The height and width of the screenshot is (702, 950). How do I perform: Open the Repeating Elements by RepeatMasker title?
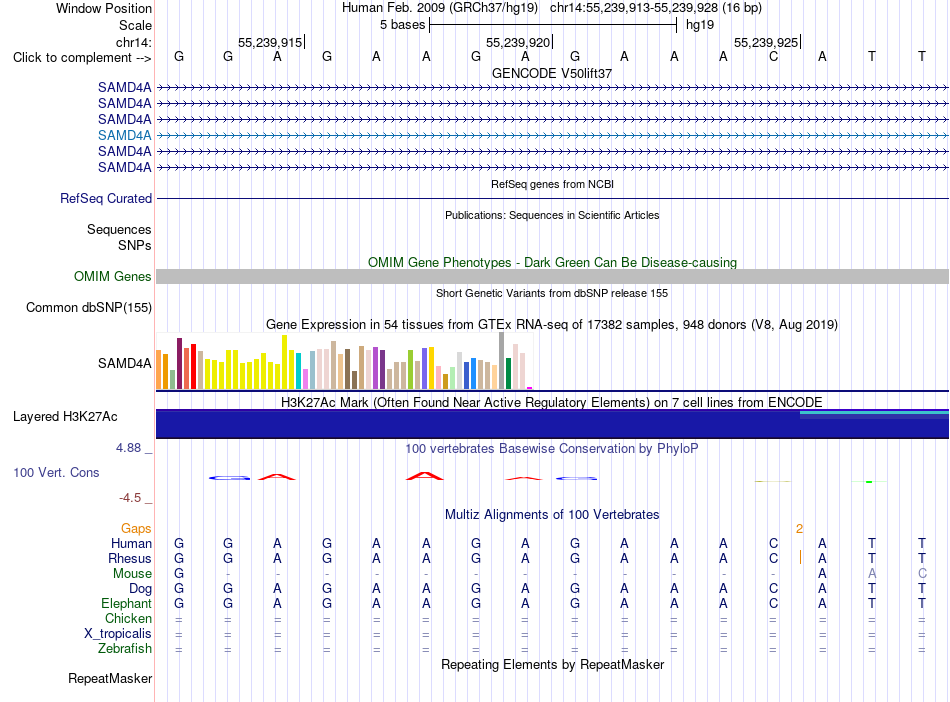pyautogui.click(x=552, y=665)
